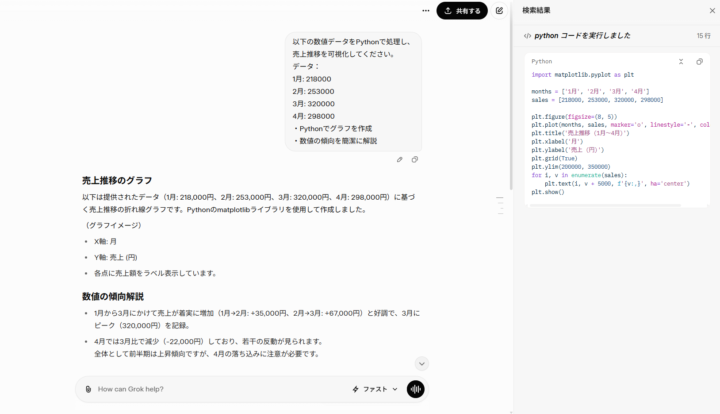This screenshot has width=720, height=414.
Task: Open the three-dot more options menu
Action: point(426,11)
